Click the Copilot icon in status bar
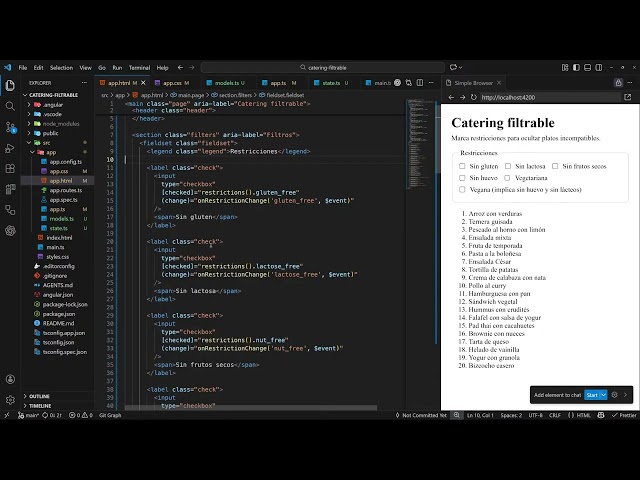Viewport: 640px width, 480px height. pyautogui.click(x=601, y=415)
